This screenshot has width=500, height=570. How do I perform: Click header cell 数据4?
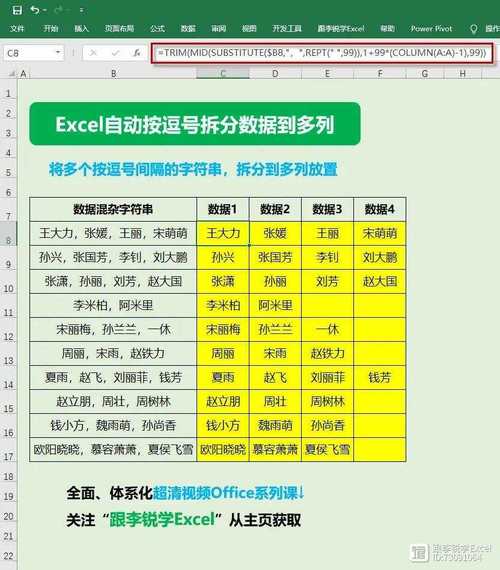tap(380, 209)
